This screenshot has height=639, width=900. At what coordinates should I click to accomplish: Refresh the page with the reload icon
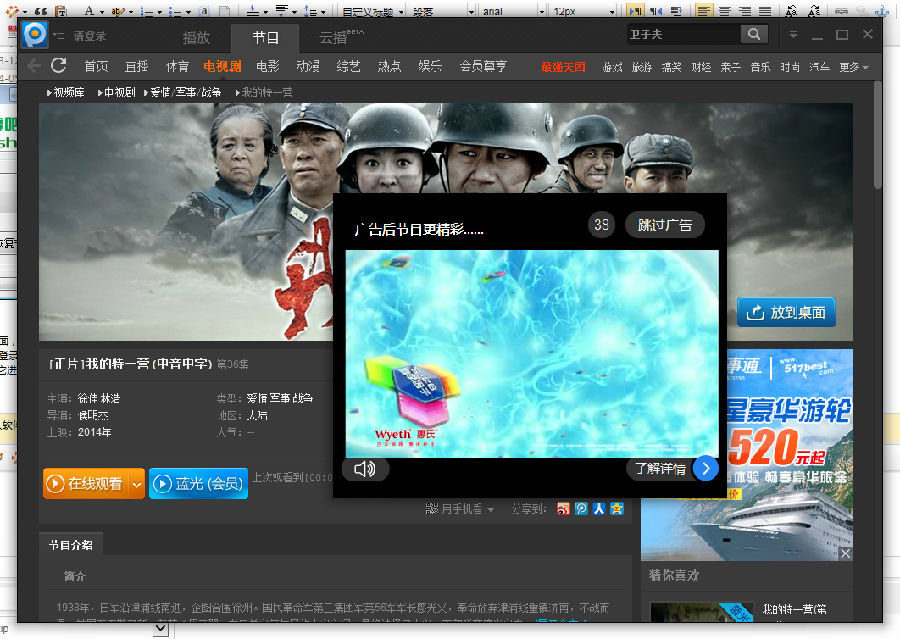point(59,66)
